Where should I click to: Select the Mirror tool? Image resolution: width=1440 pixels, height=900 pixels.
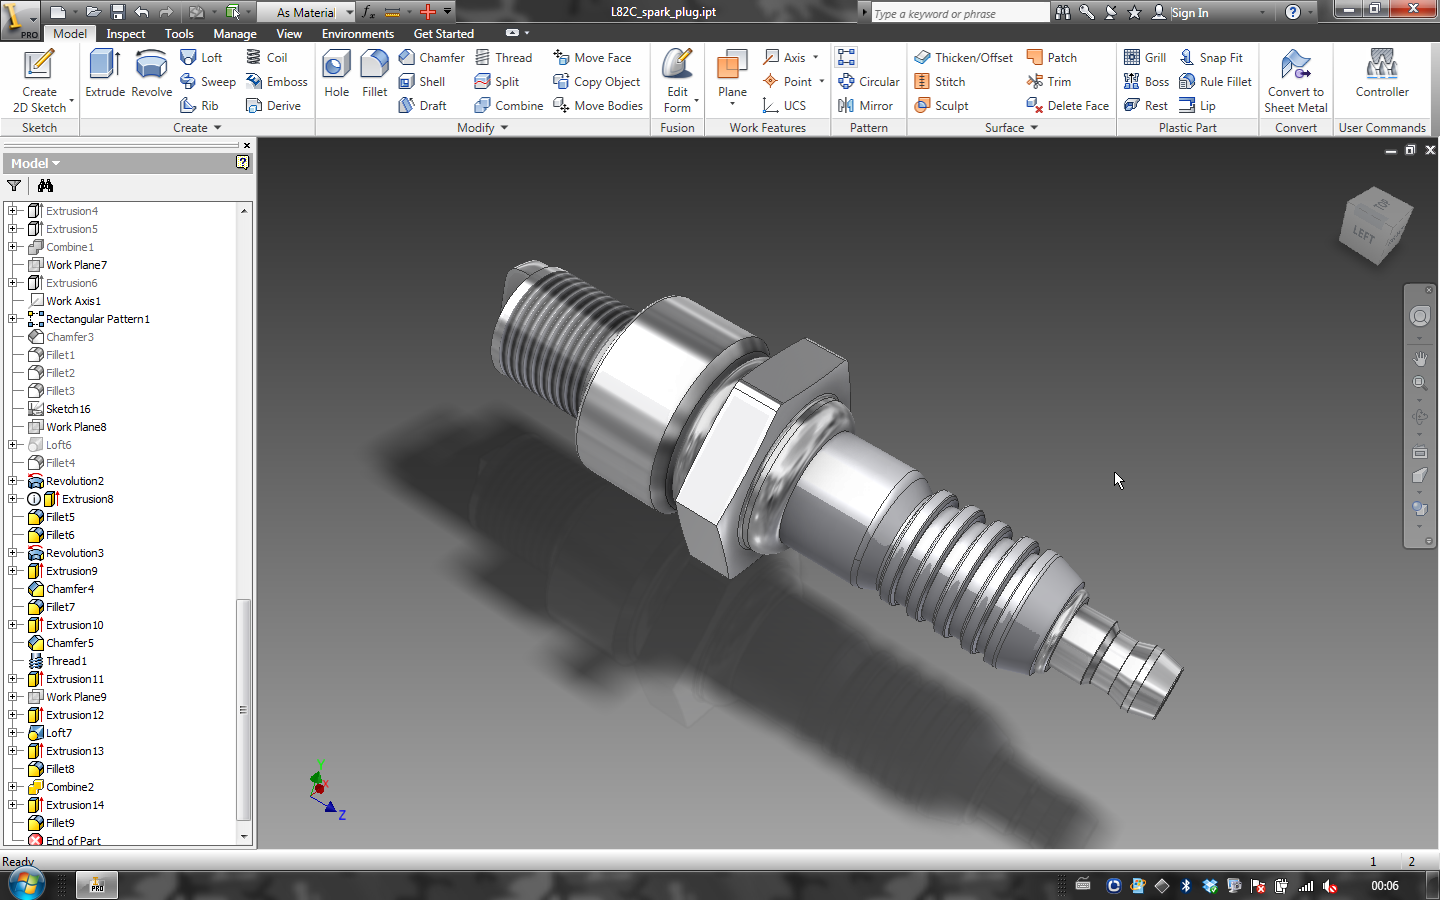click(x=866, y=106)
